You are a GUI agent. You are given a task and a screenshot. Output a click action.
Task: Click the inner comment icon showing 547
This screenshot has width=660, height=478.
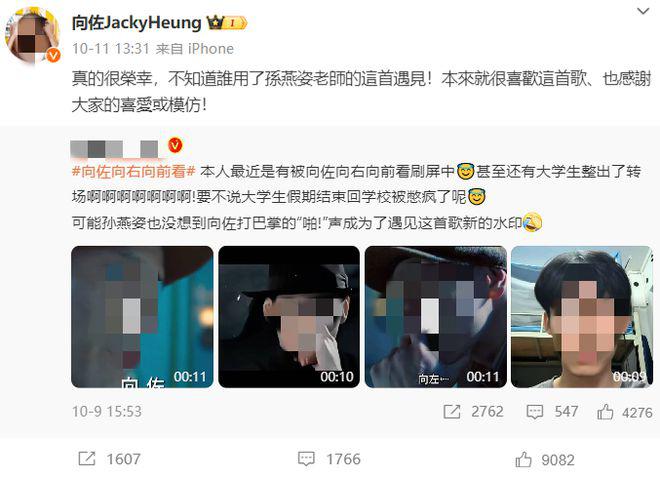(x=535, y=412)
